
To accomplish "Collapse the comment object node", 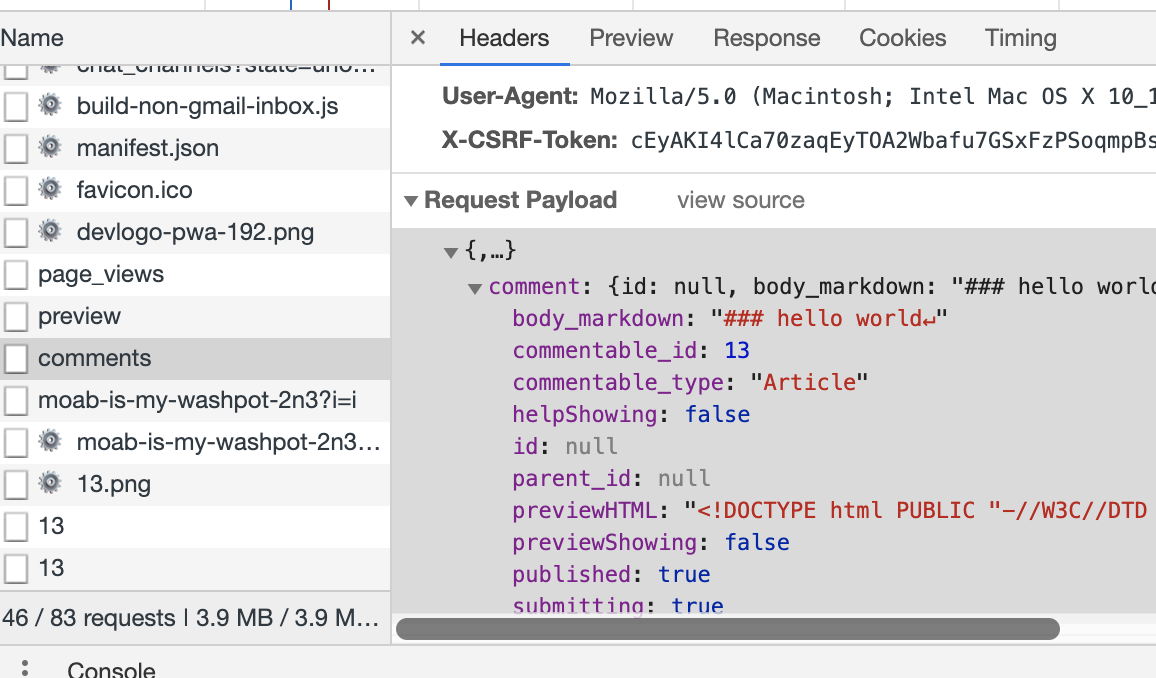I will (x=475, y=288).
